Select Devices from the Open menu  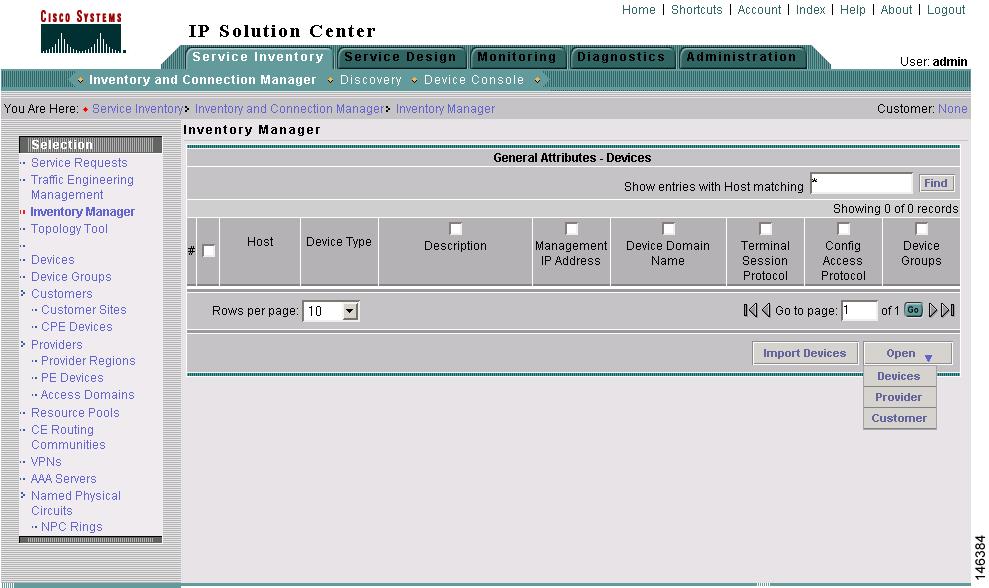pos(899,376)
